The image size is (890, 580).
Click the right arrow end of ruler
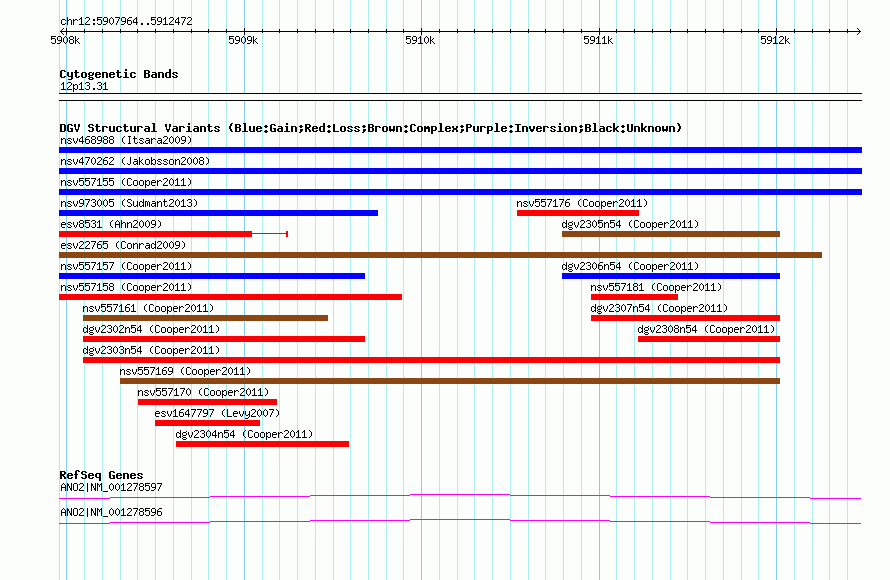point(859,31)
